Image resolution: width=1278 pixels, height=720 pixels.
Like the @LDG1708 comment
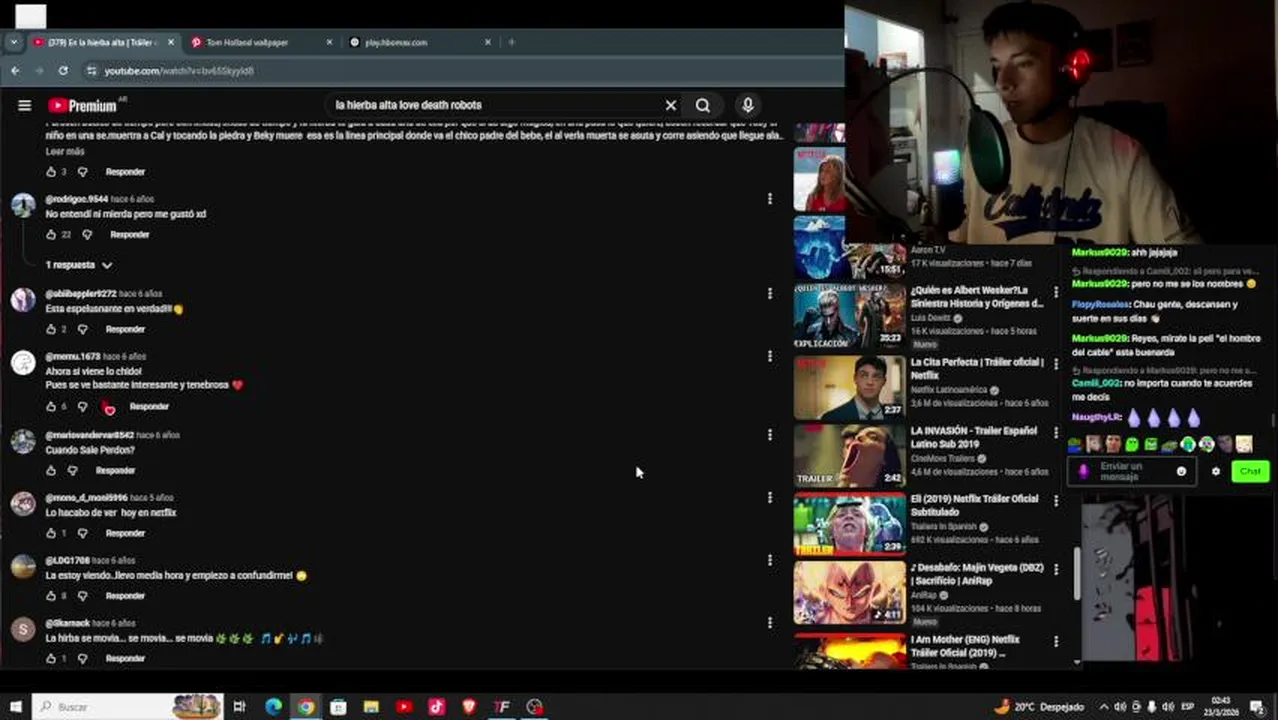(x=51, y=596)
